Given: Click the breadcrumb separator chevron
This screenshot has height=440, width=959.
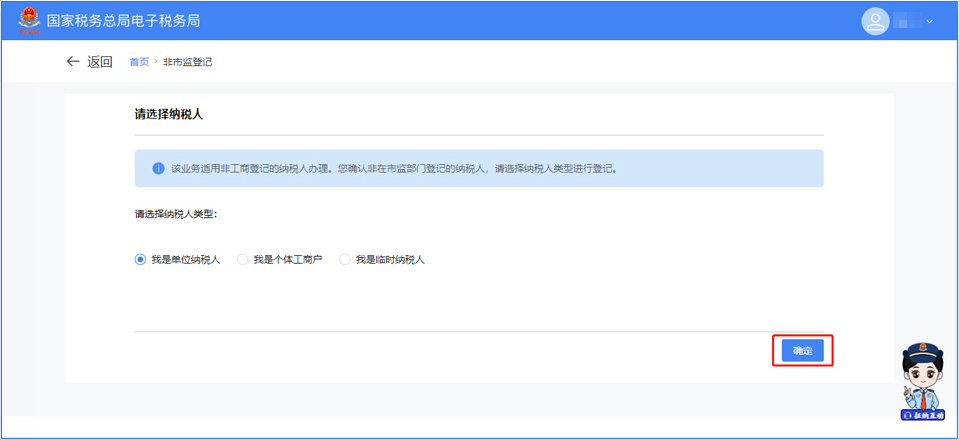Looking at the screenshot, I should (156, 62).
